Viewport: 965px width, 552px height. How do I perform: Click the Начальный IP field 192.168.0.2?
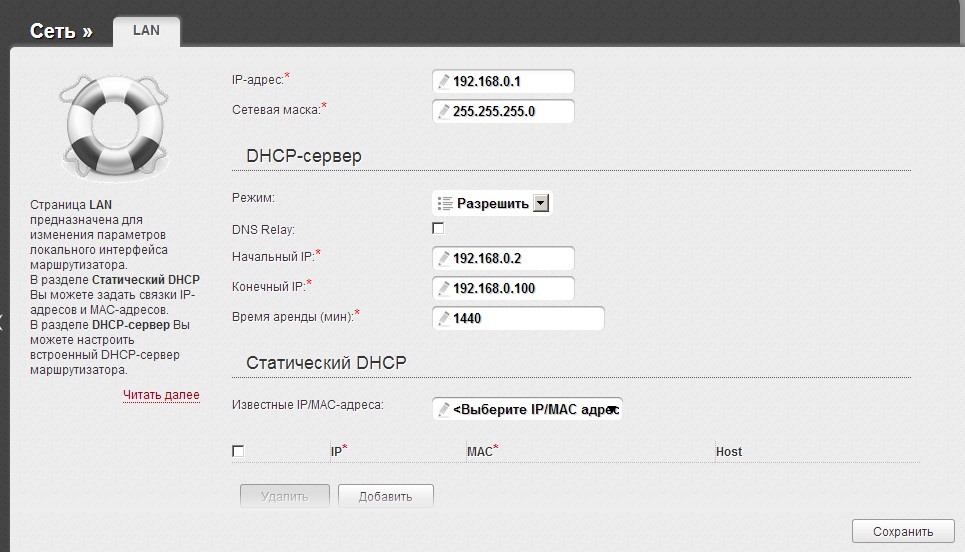503,258
